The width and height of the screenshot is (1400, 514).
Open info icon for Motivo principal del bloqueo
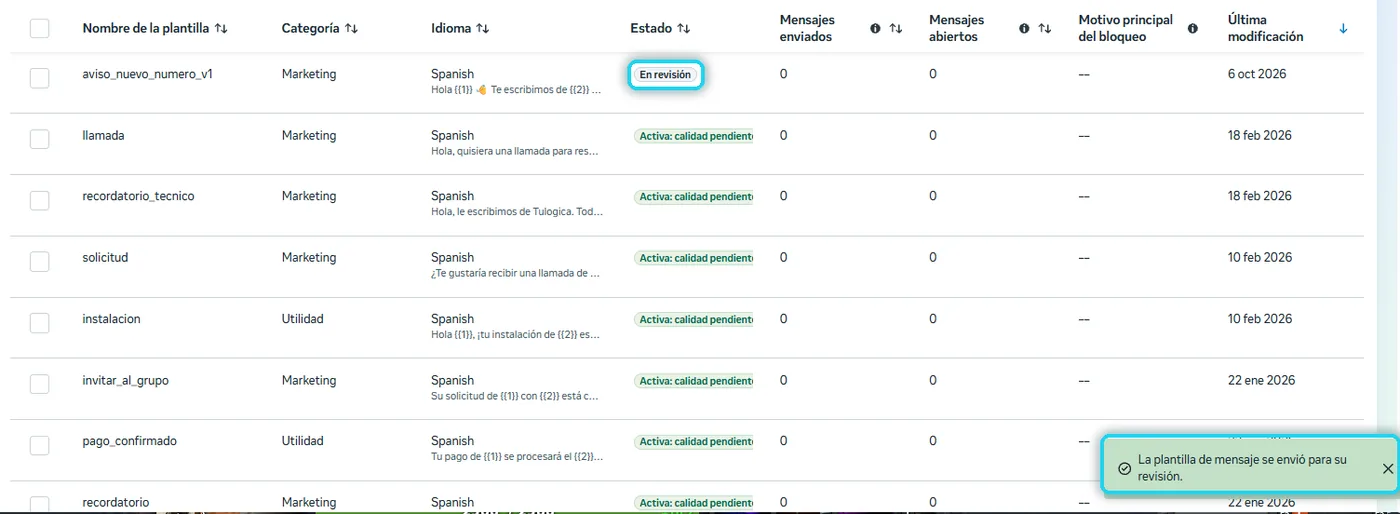click(1193, 29)
